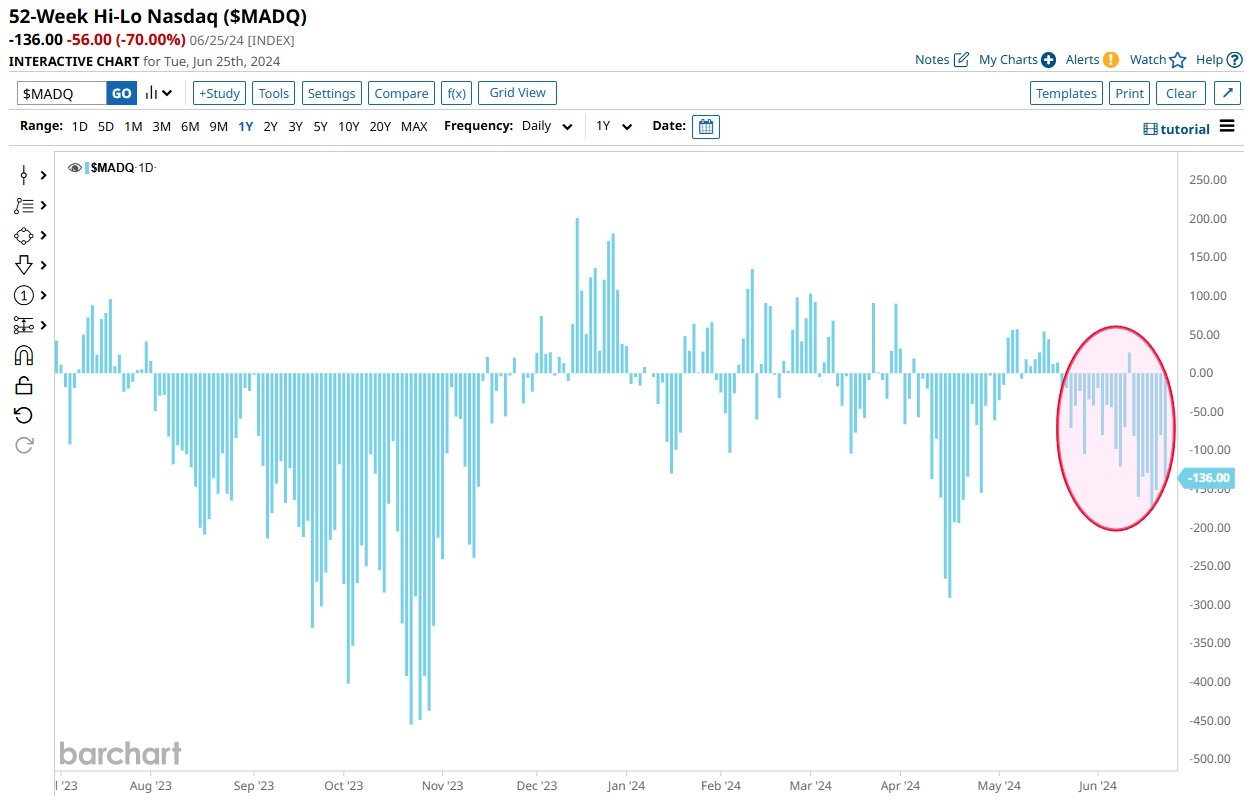The image size is (1250, 808).
Task: Click the +Study button
Action: pyautogui.click(x=218, y=93)
